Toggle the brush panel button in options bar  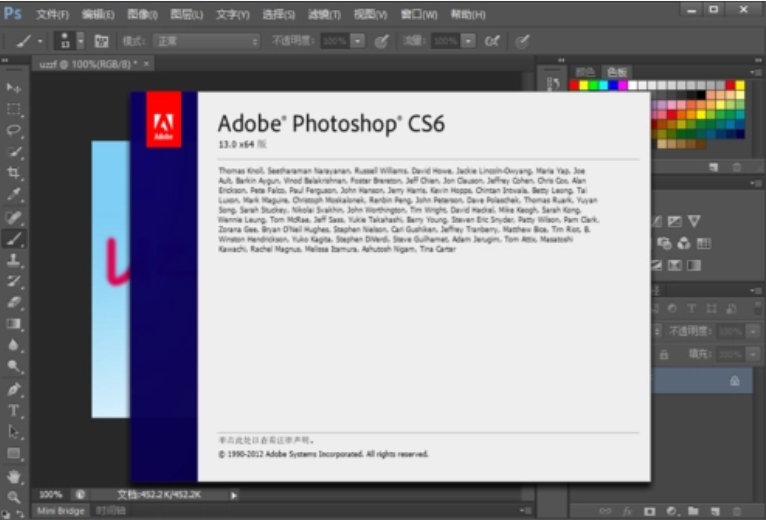(101, 41)
